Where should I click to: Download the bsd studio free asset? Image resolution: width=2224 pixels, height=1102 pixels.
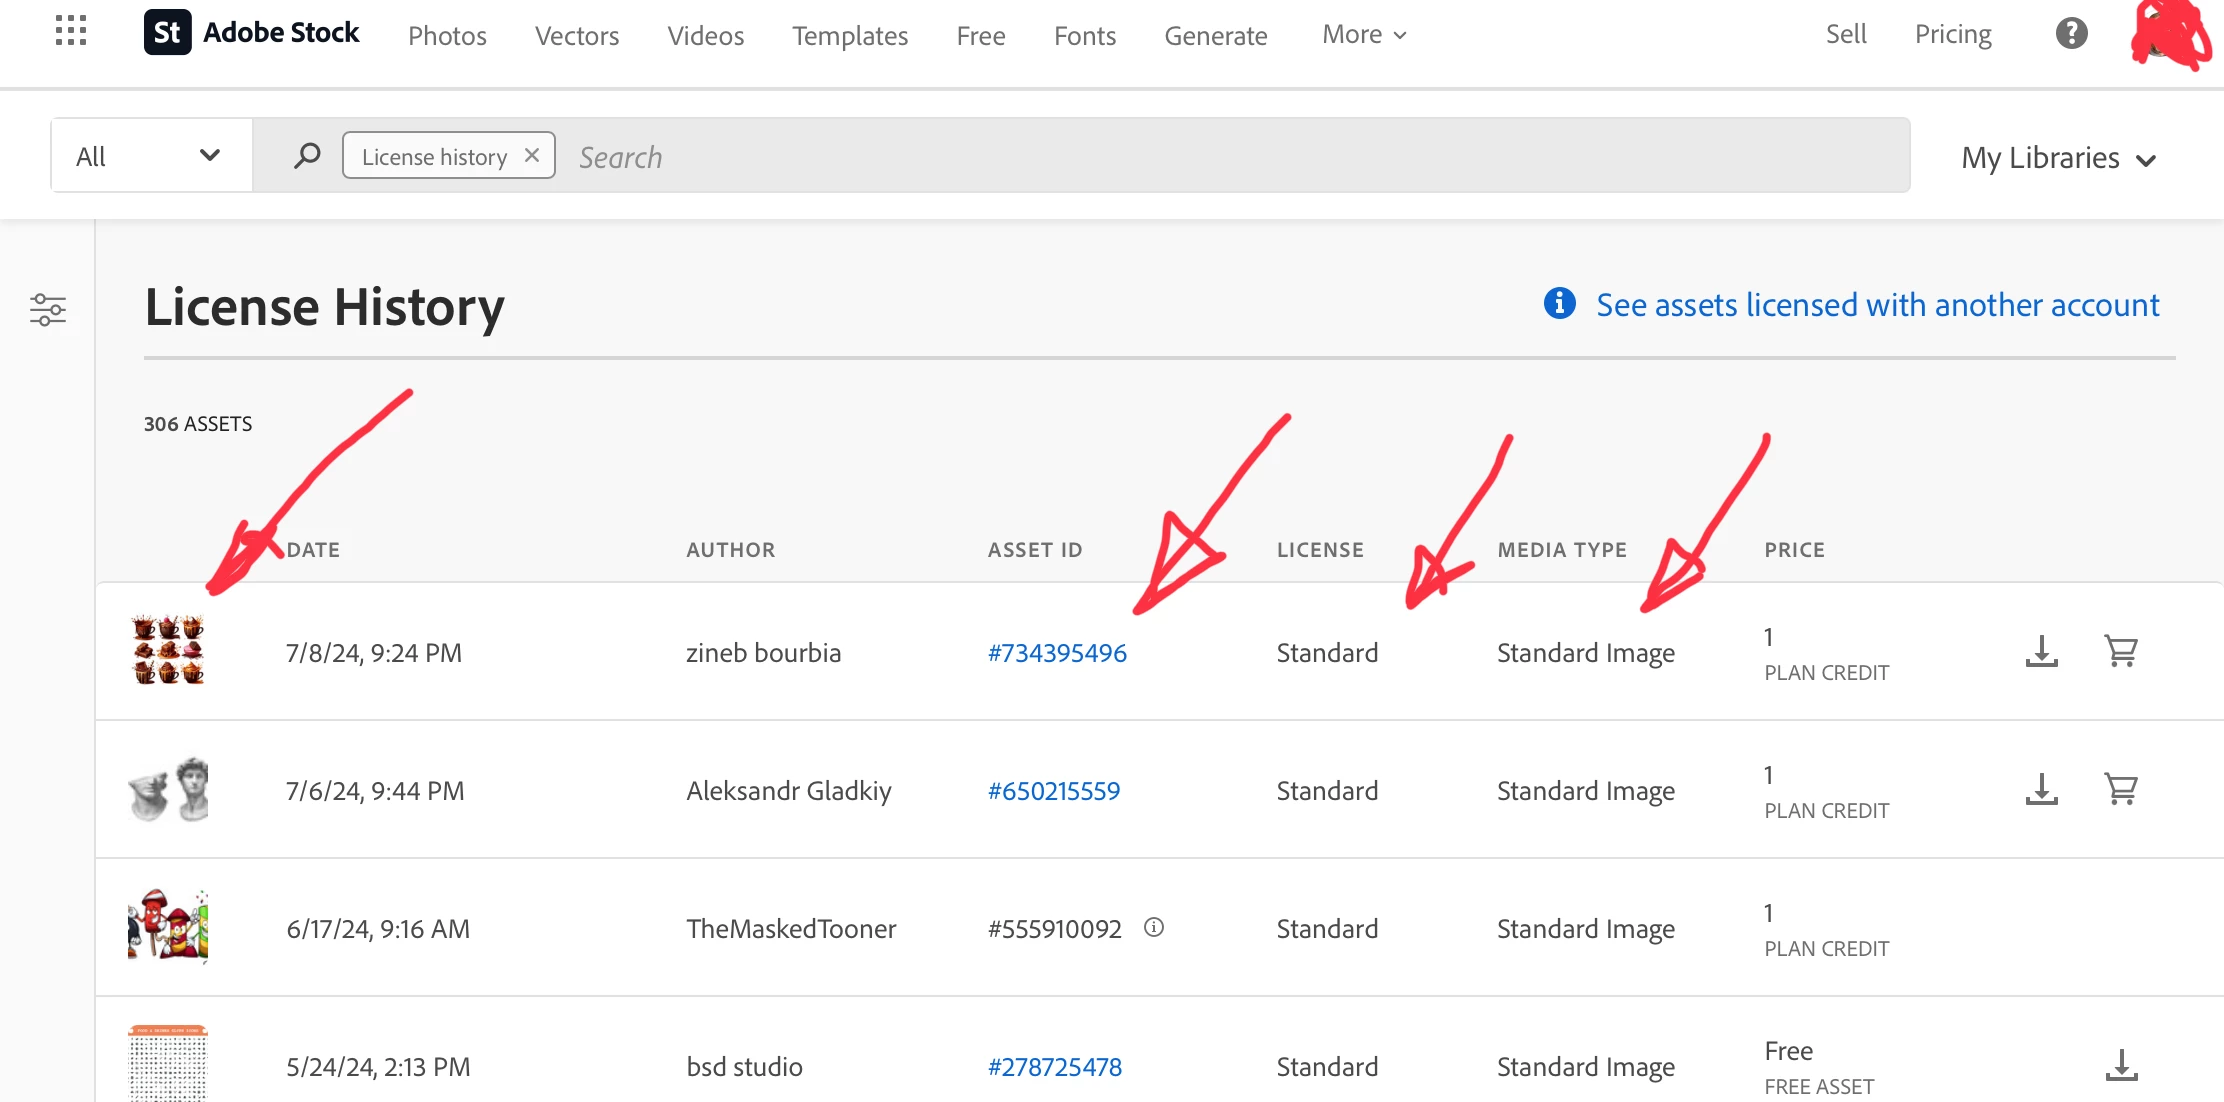[x=2120, y=1066]
